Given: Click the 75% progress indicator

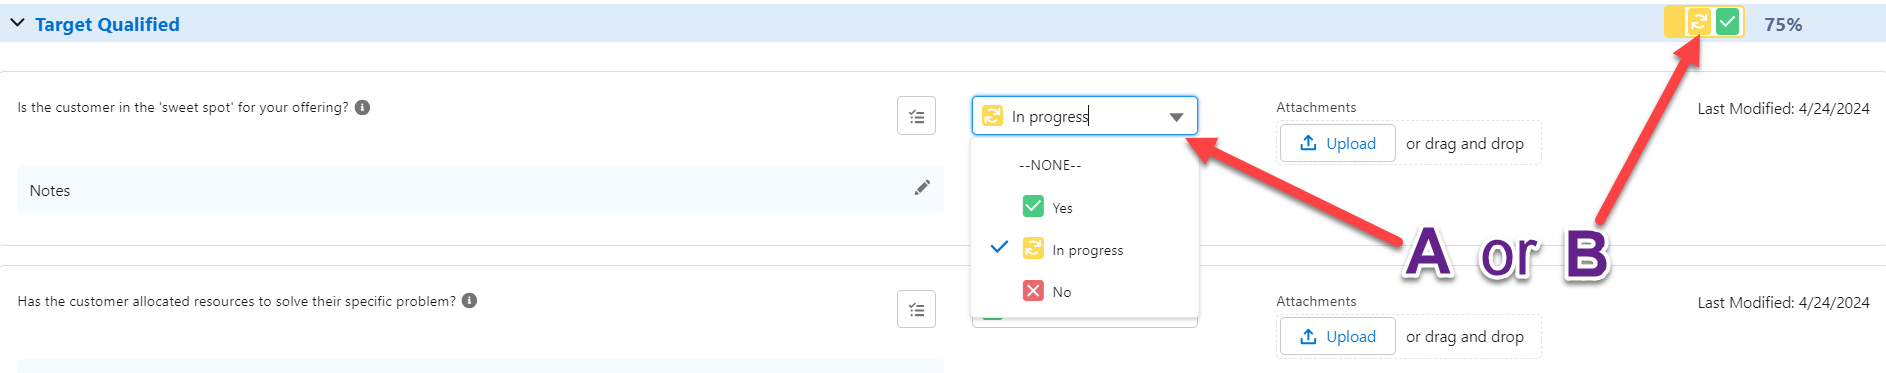Looking at the screenshot, I should click(x=1783, y=25).
